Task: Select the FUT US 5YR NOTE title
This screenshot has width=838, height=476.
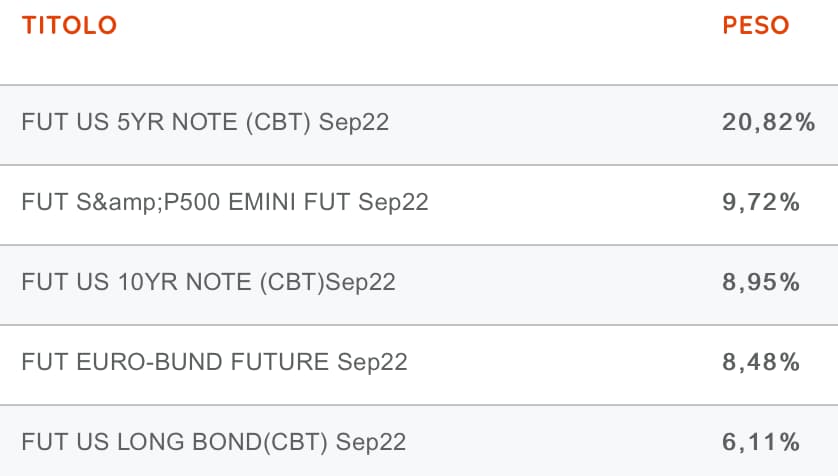Action: point(205,123)
